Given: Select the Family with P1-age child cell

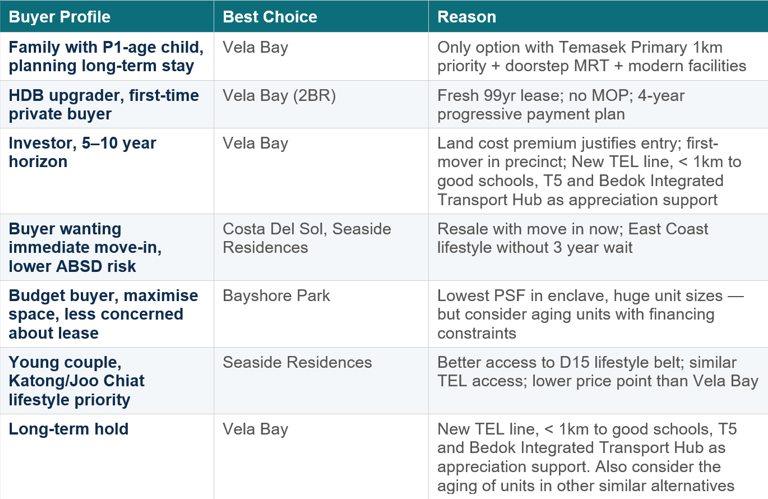Looking at the screenshot, I should tap(106, 56).
